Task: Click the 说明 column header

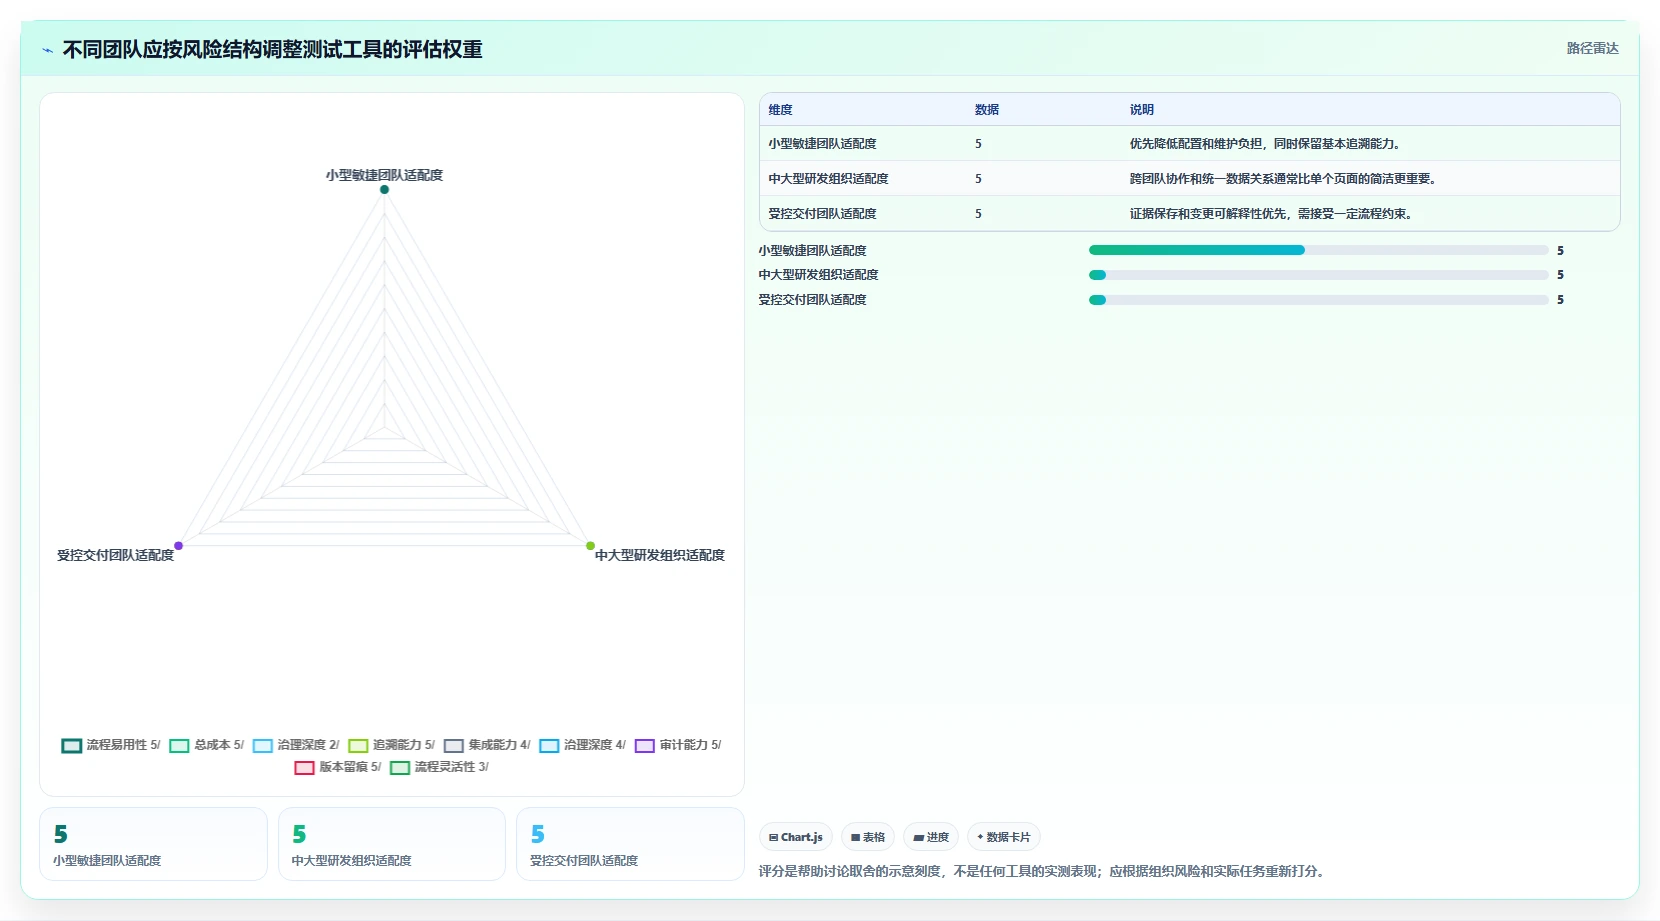Action: point(1142,110)
